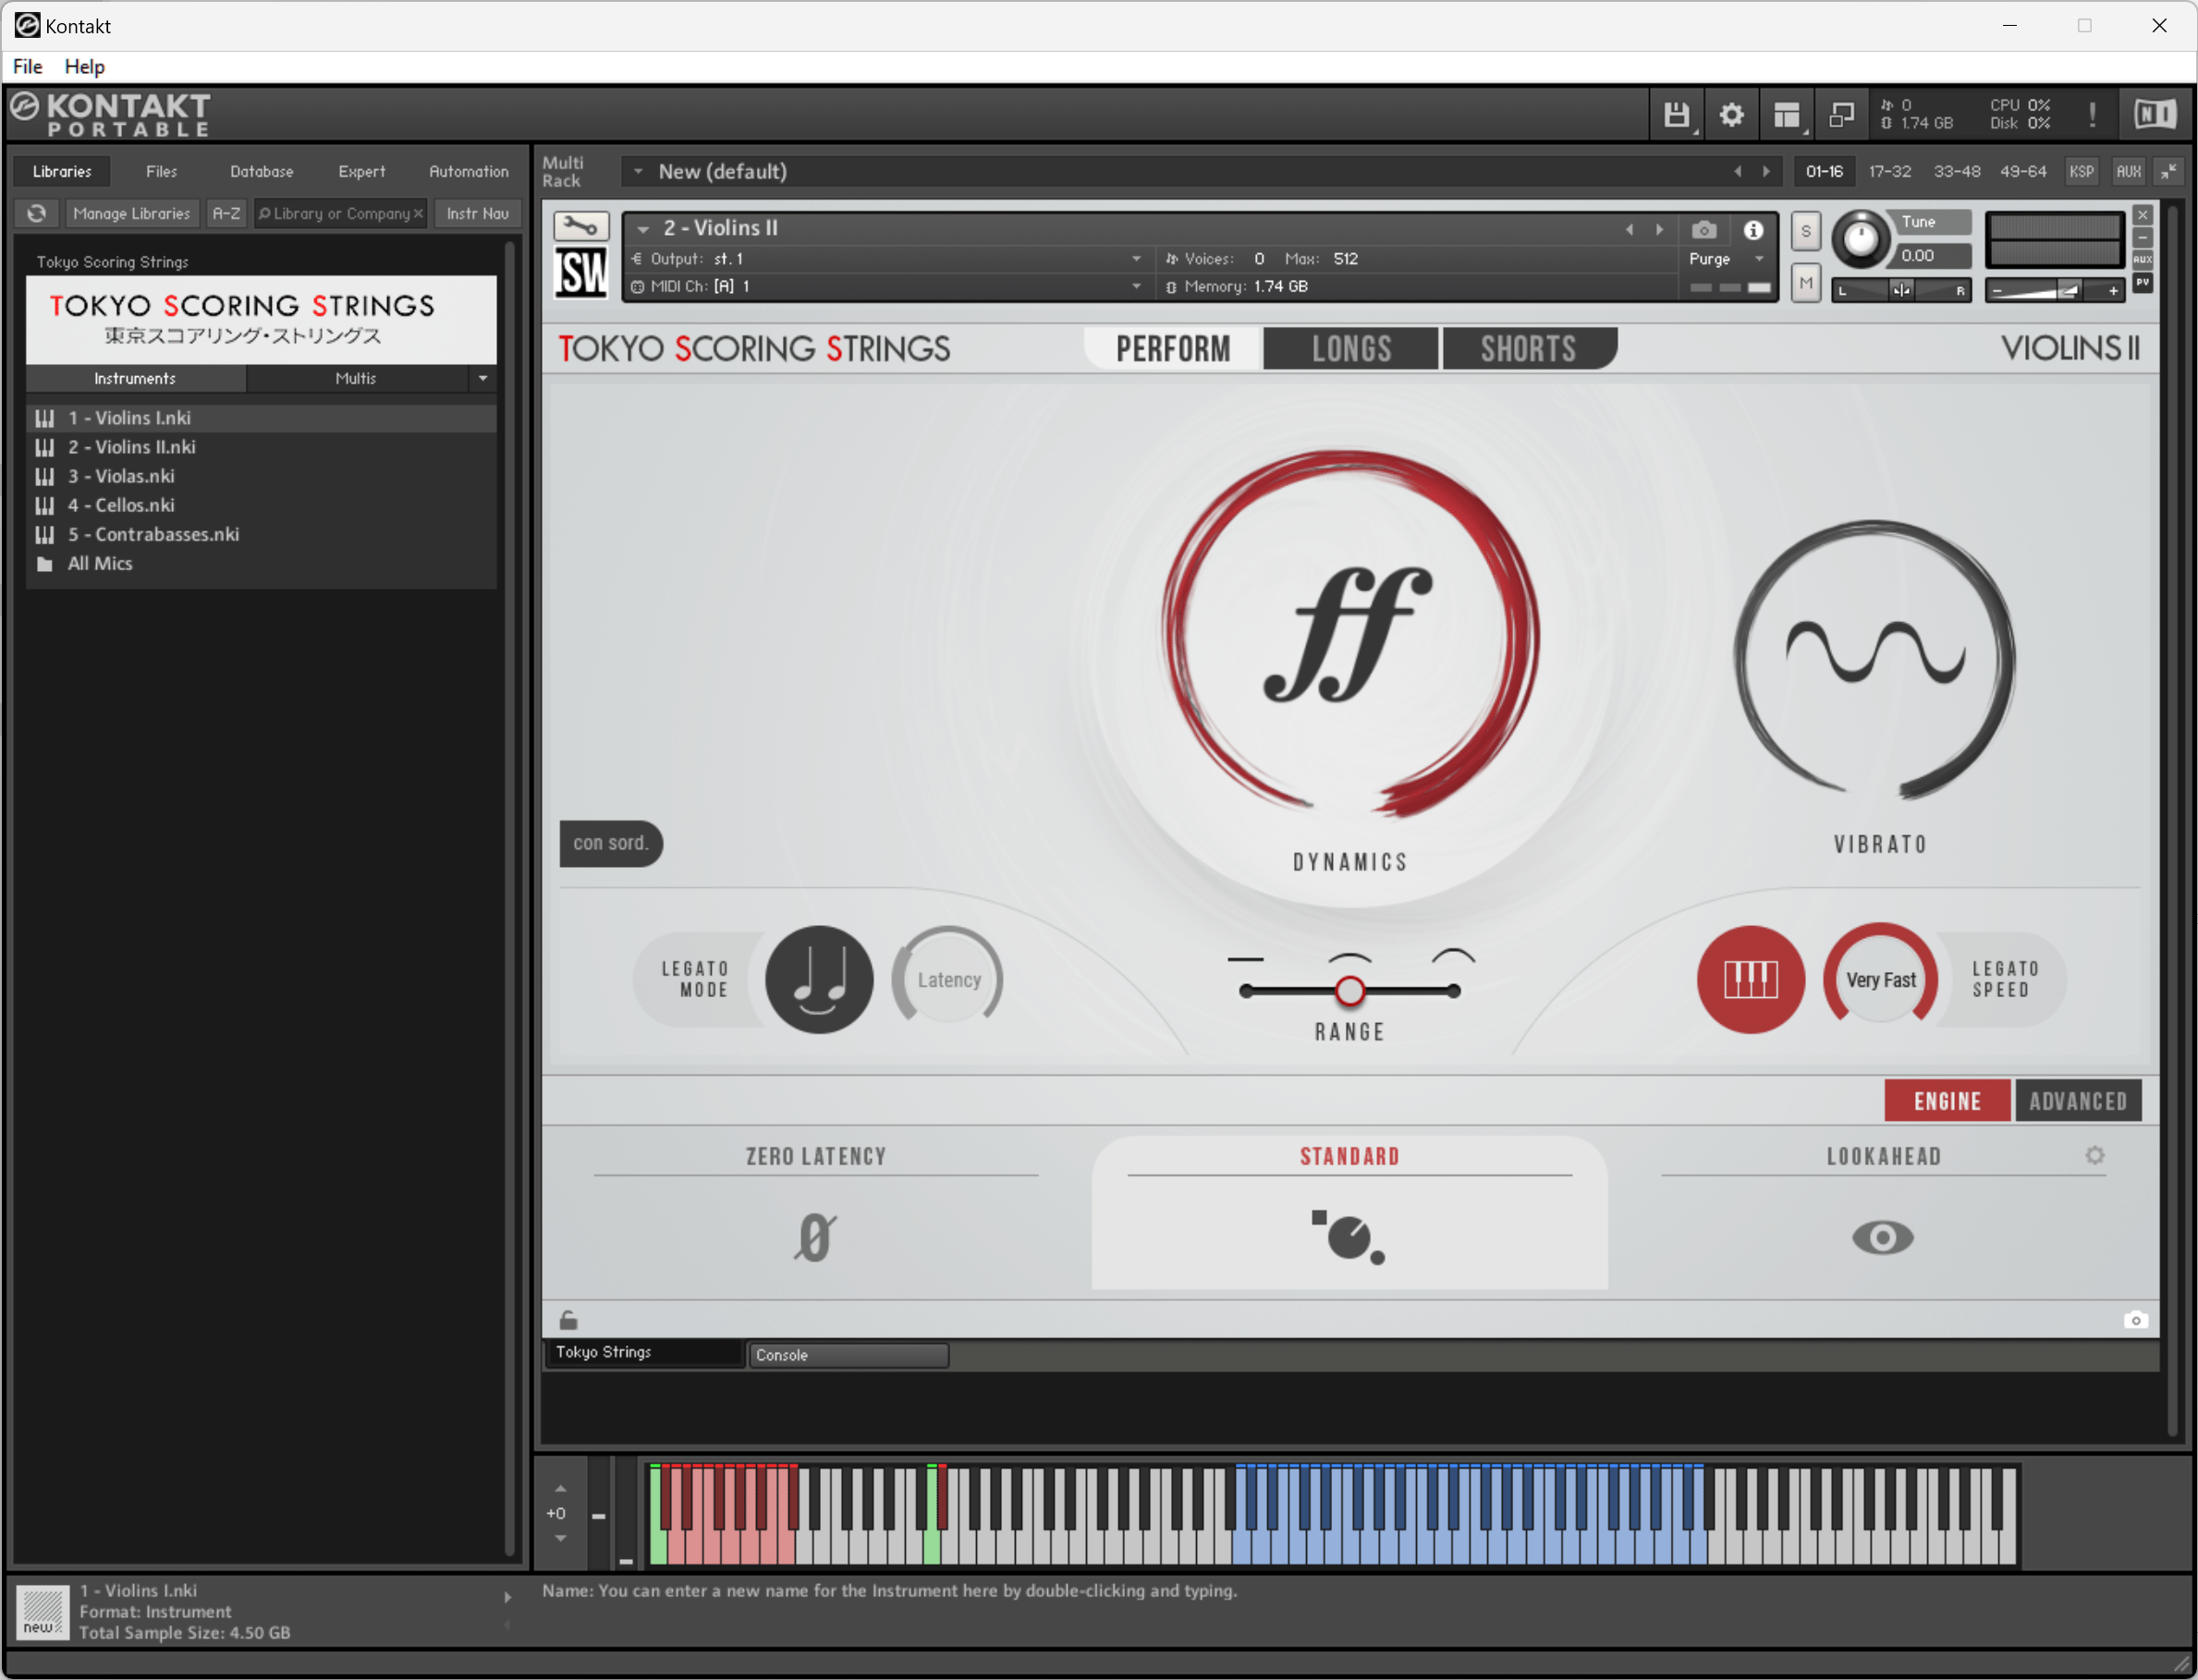Click the ADVANCED button

point(2077,1101)
